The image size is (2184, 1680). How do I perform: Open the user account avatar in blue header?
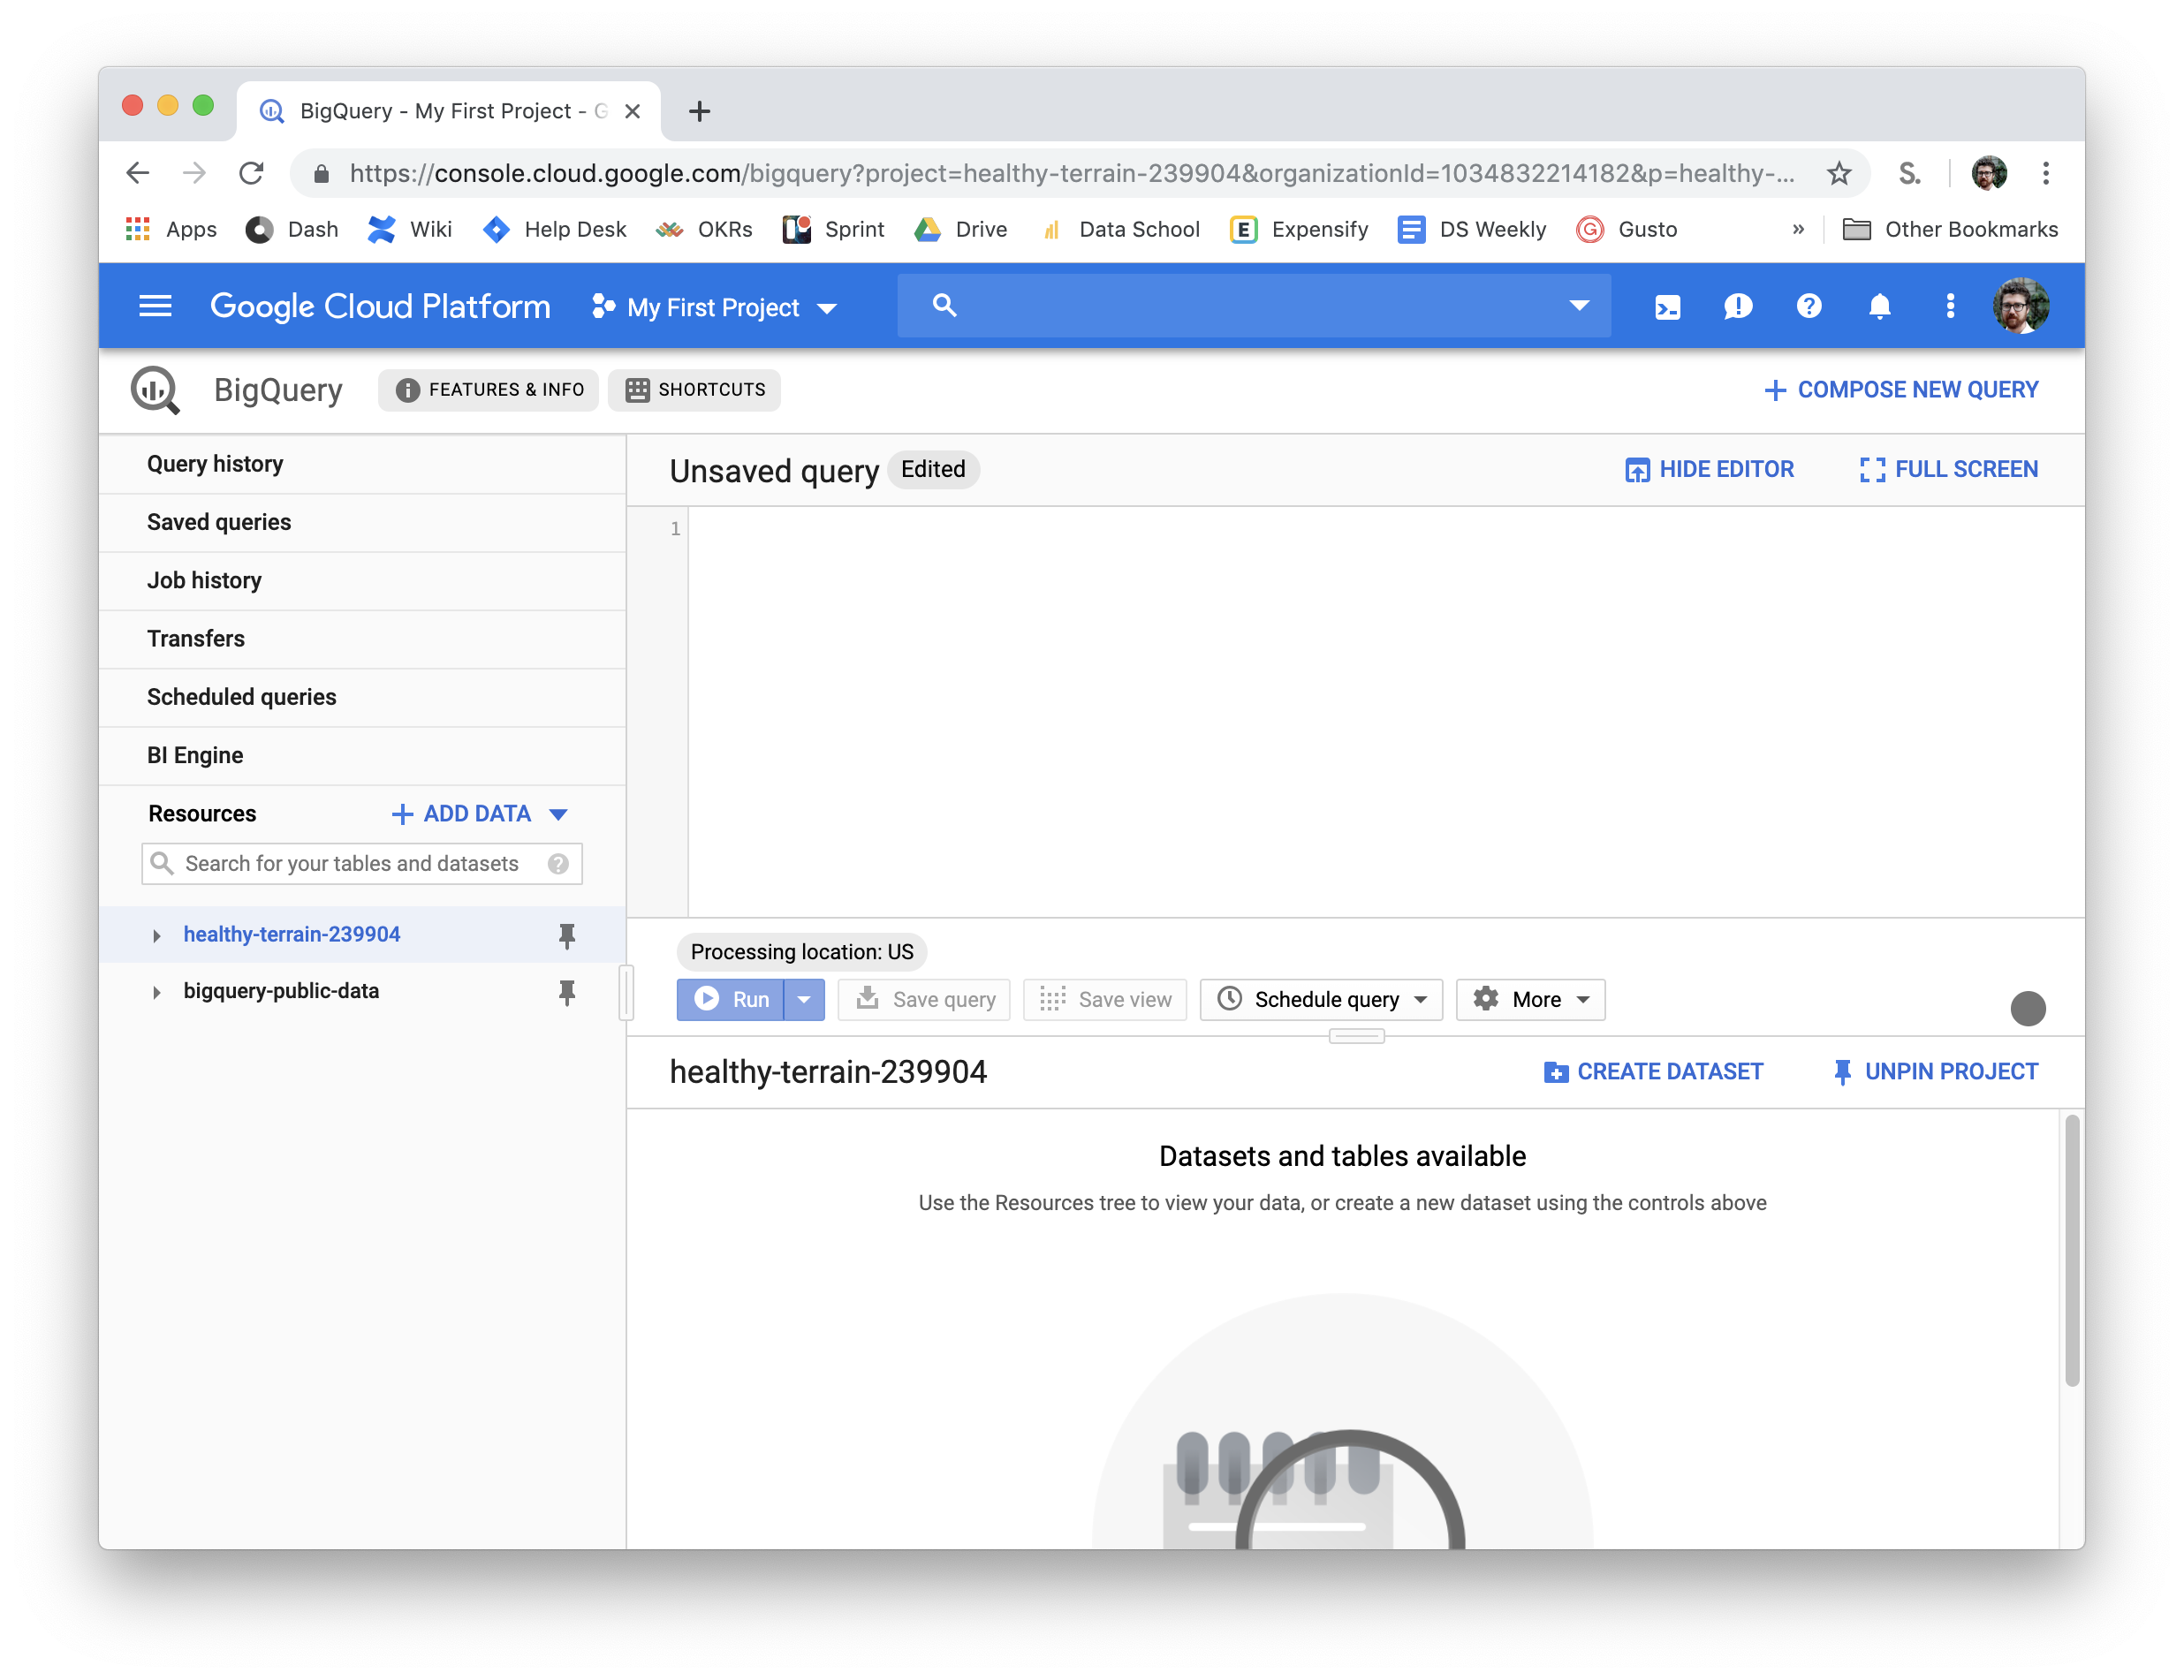tap(2021, 306)
